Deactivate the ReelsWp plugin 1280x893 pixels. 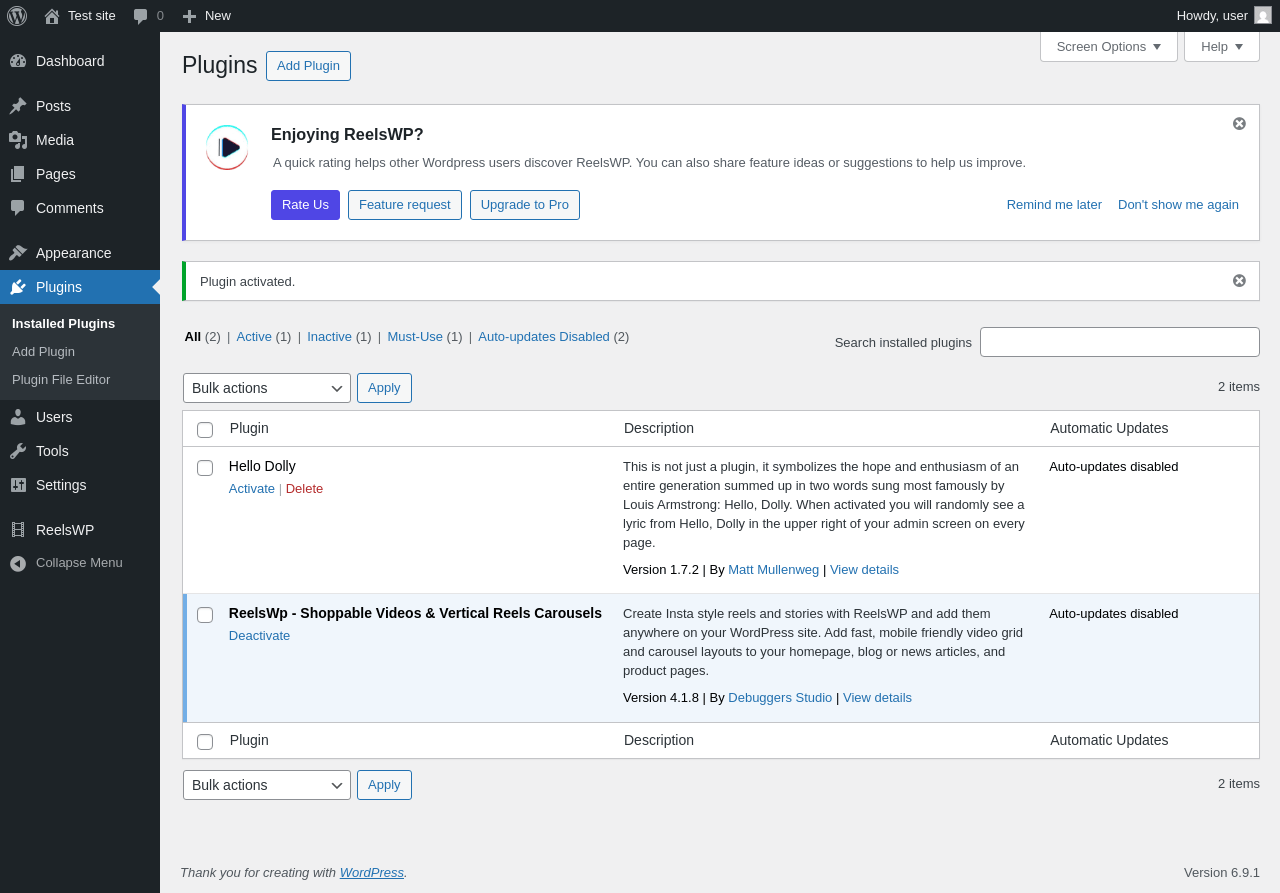pyautogui.click(x=259, y=636)
